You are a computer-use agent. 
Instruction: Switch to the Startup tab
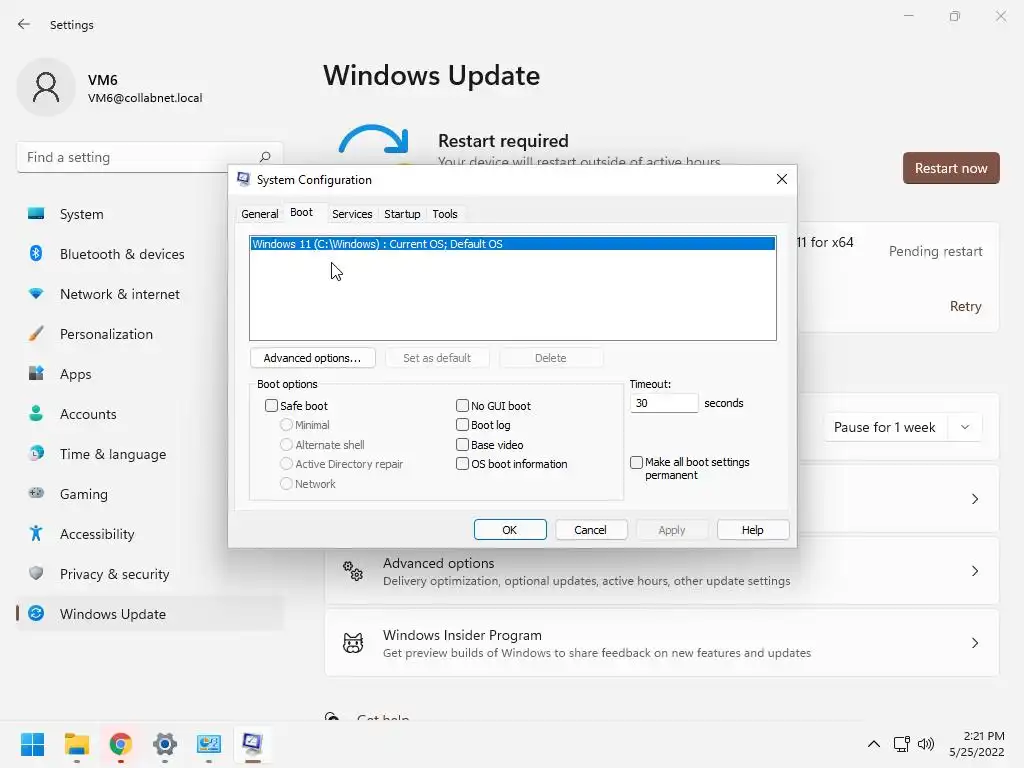click(x=402, y=214)
